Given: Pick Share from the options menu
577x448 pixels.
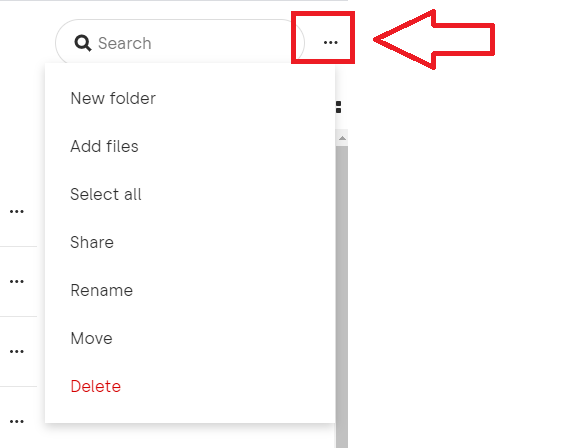Looking at the screenshot, I should pyautogui.click(x=92, y=242).
